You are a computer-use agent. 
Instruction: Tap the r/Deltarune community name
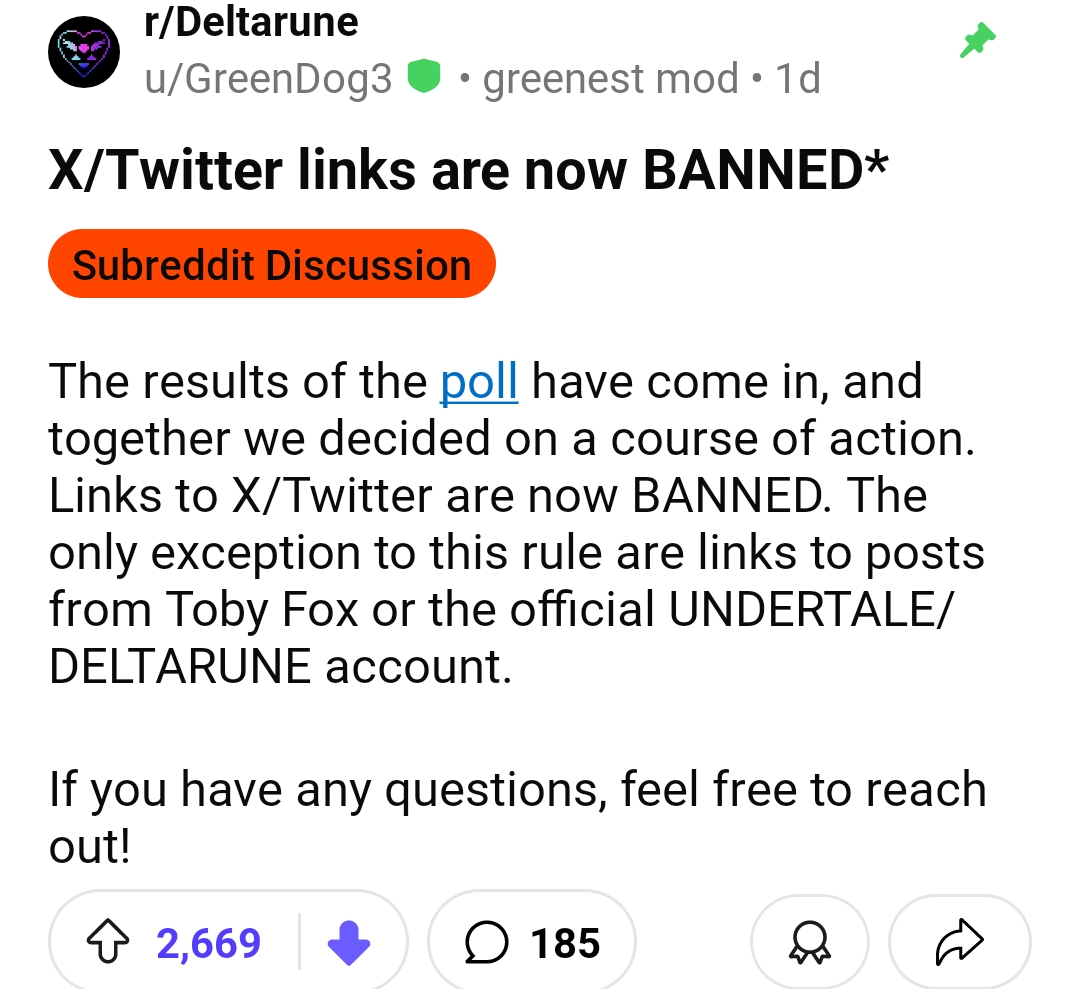click(252, 21)
